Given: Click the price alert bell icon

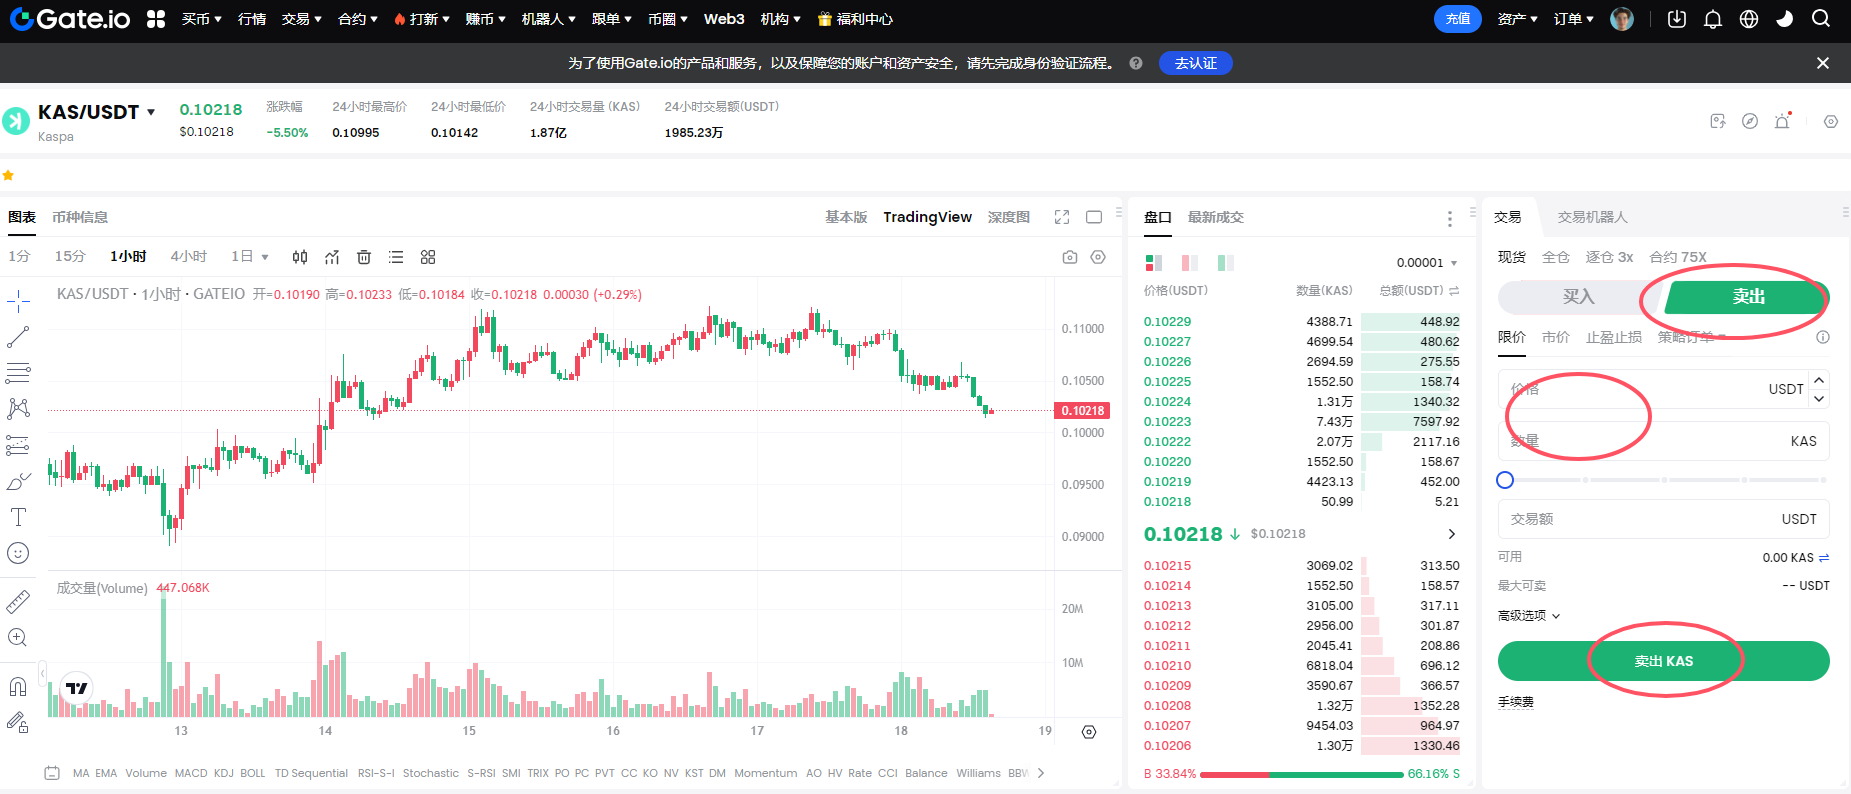Looking at the screenshot, I should pos(1783,121).
